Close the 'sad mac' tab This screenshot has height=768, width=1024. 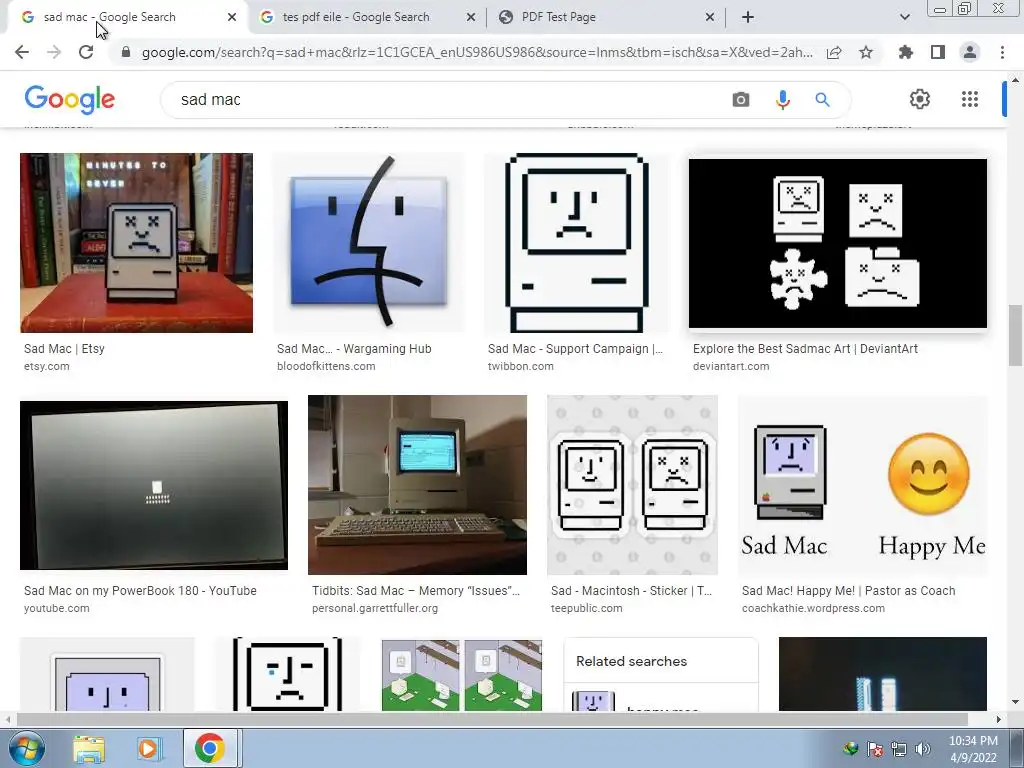[x=232, y=17]
